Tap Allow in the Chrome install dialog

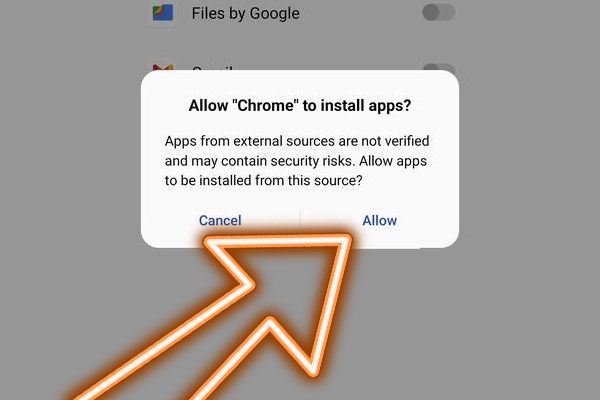380,220
